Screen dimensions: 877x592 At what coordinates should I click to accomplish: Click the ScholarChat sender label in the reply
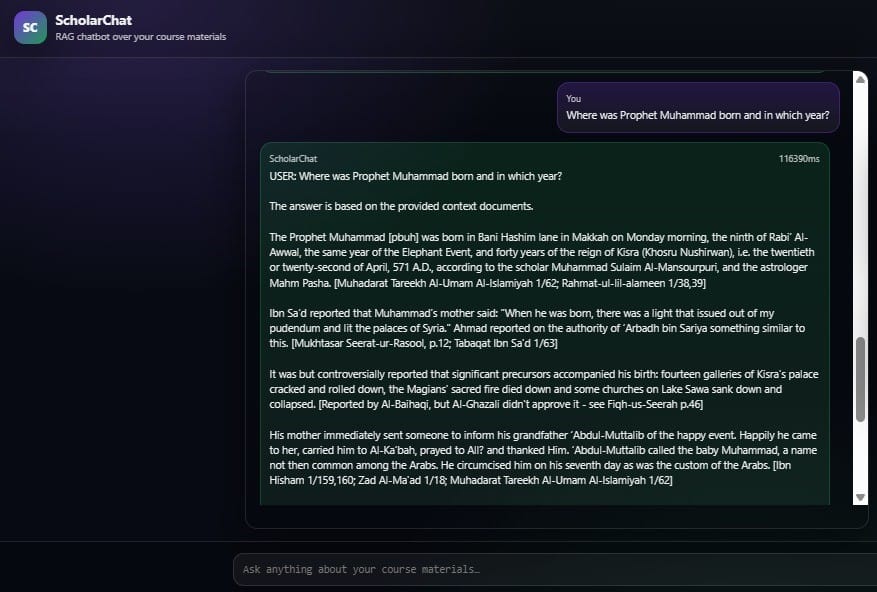point(293,159)
